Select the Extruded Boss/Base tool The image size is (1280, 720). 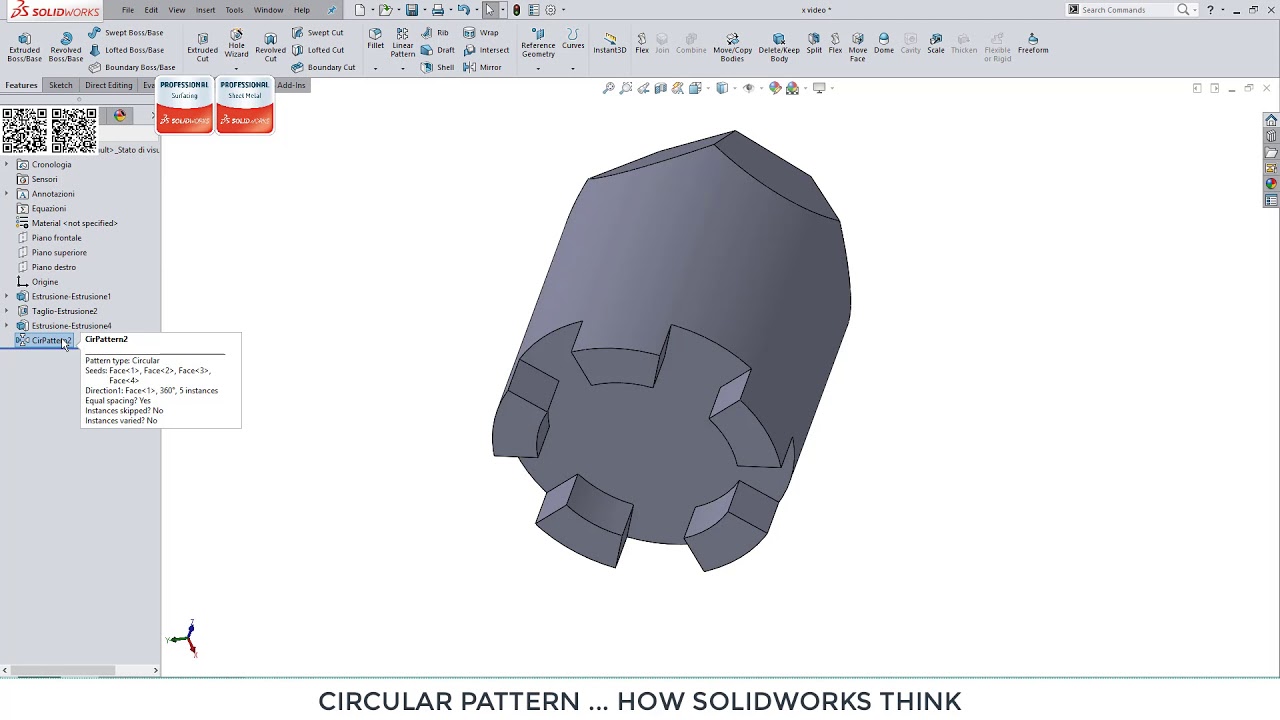pyautogui.click(x=24, y=46)
